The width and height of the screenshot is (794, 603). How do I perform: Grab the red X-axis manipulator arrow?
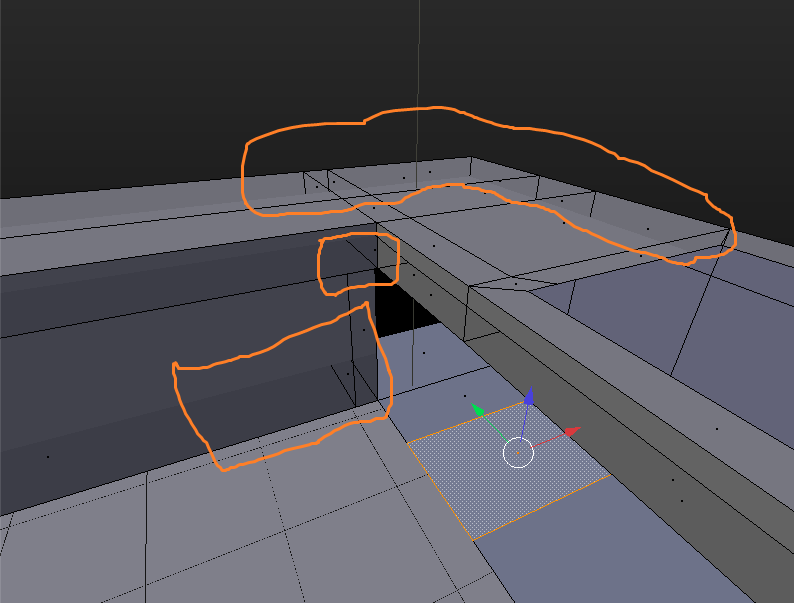(x=573, y=431)
